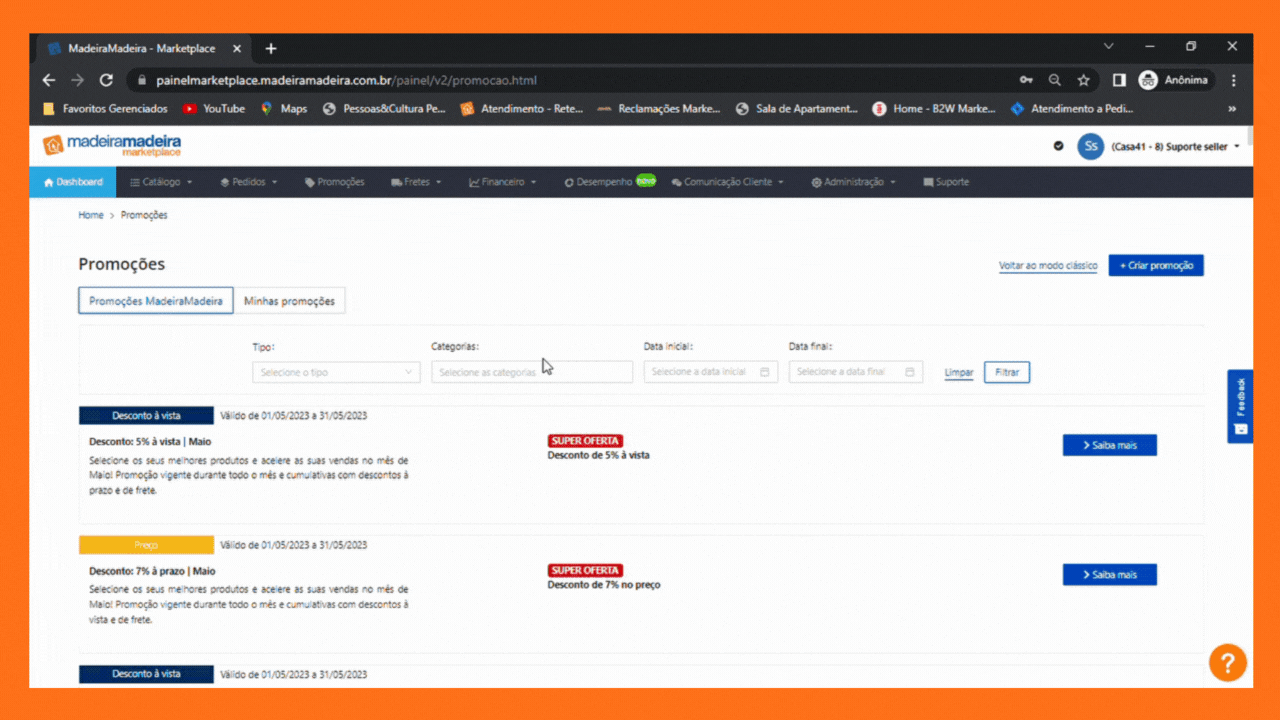Click the browser back arrow
Image resolution: width=1280 pixels, height=720 pixels.
tap(49, 80)
